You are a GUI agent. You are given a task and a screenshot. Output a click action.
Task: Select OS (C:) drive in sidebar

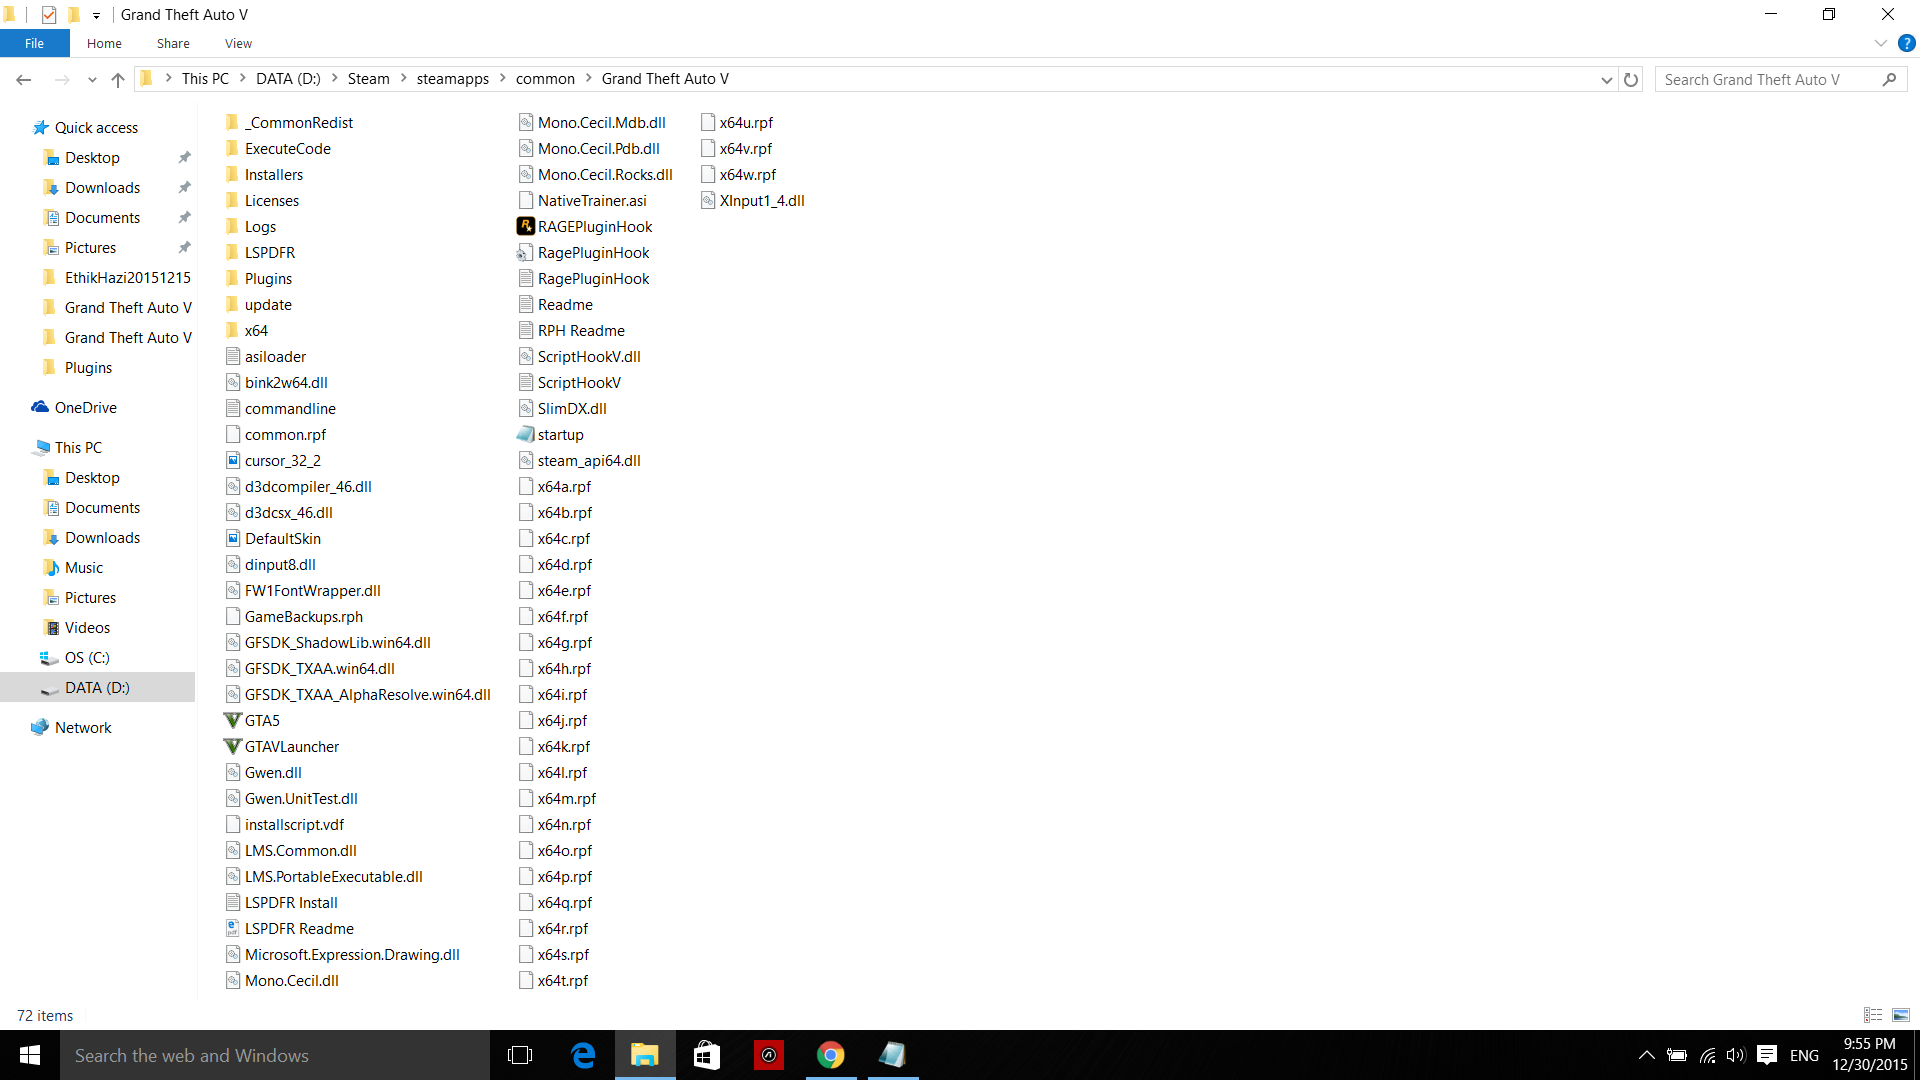(x=87, y=657)
